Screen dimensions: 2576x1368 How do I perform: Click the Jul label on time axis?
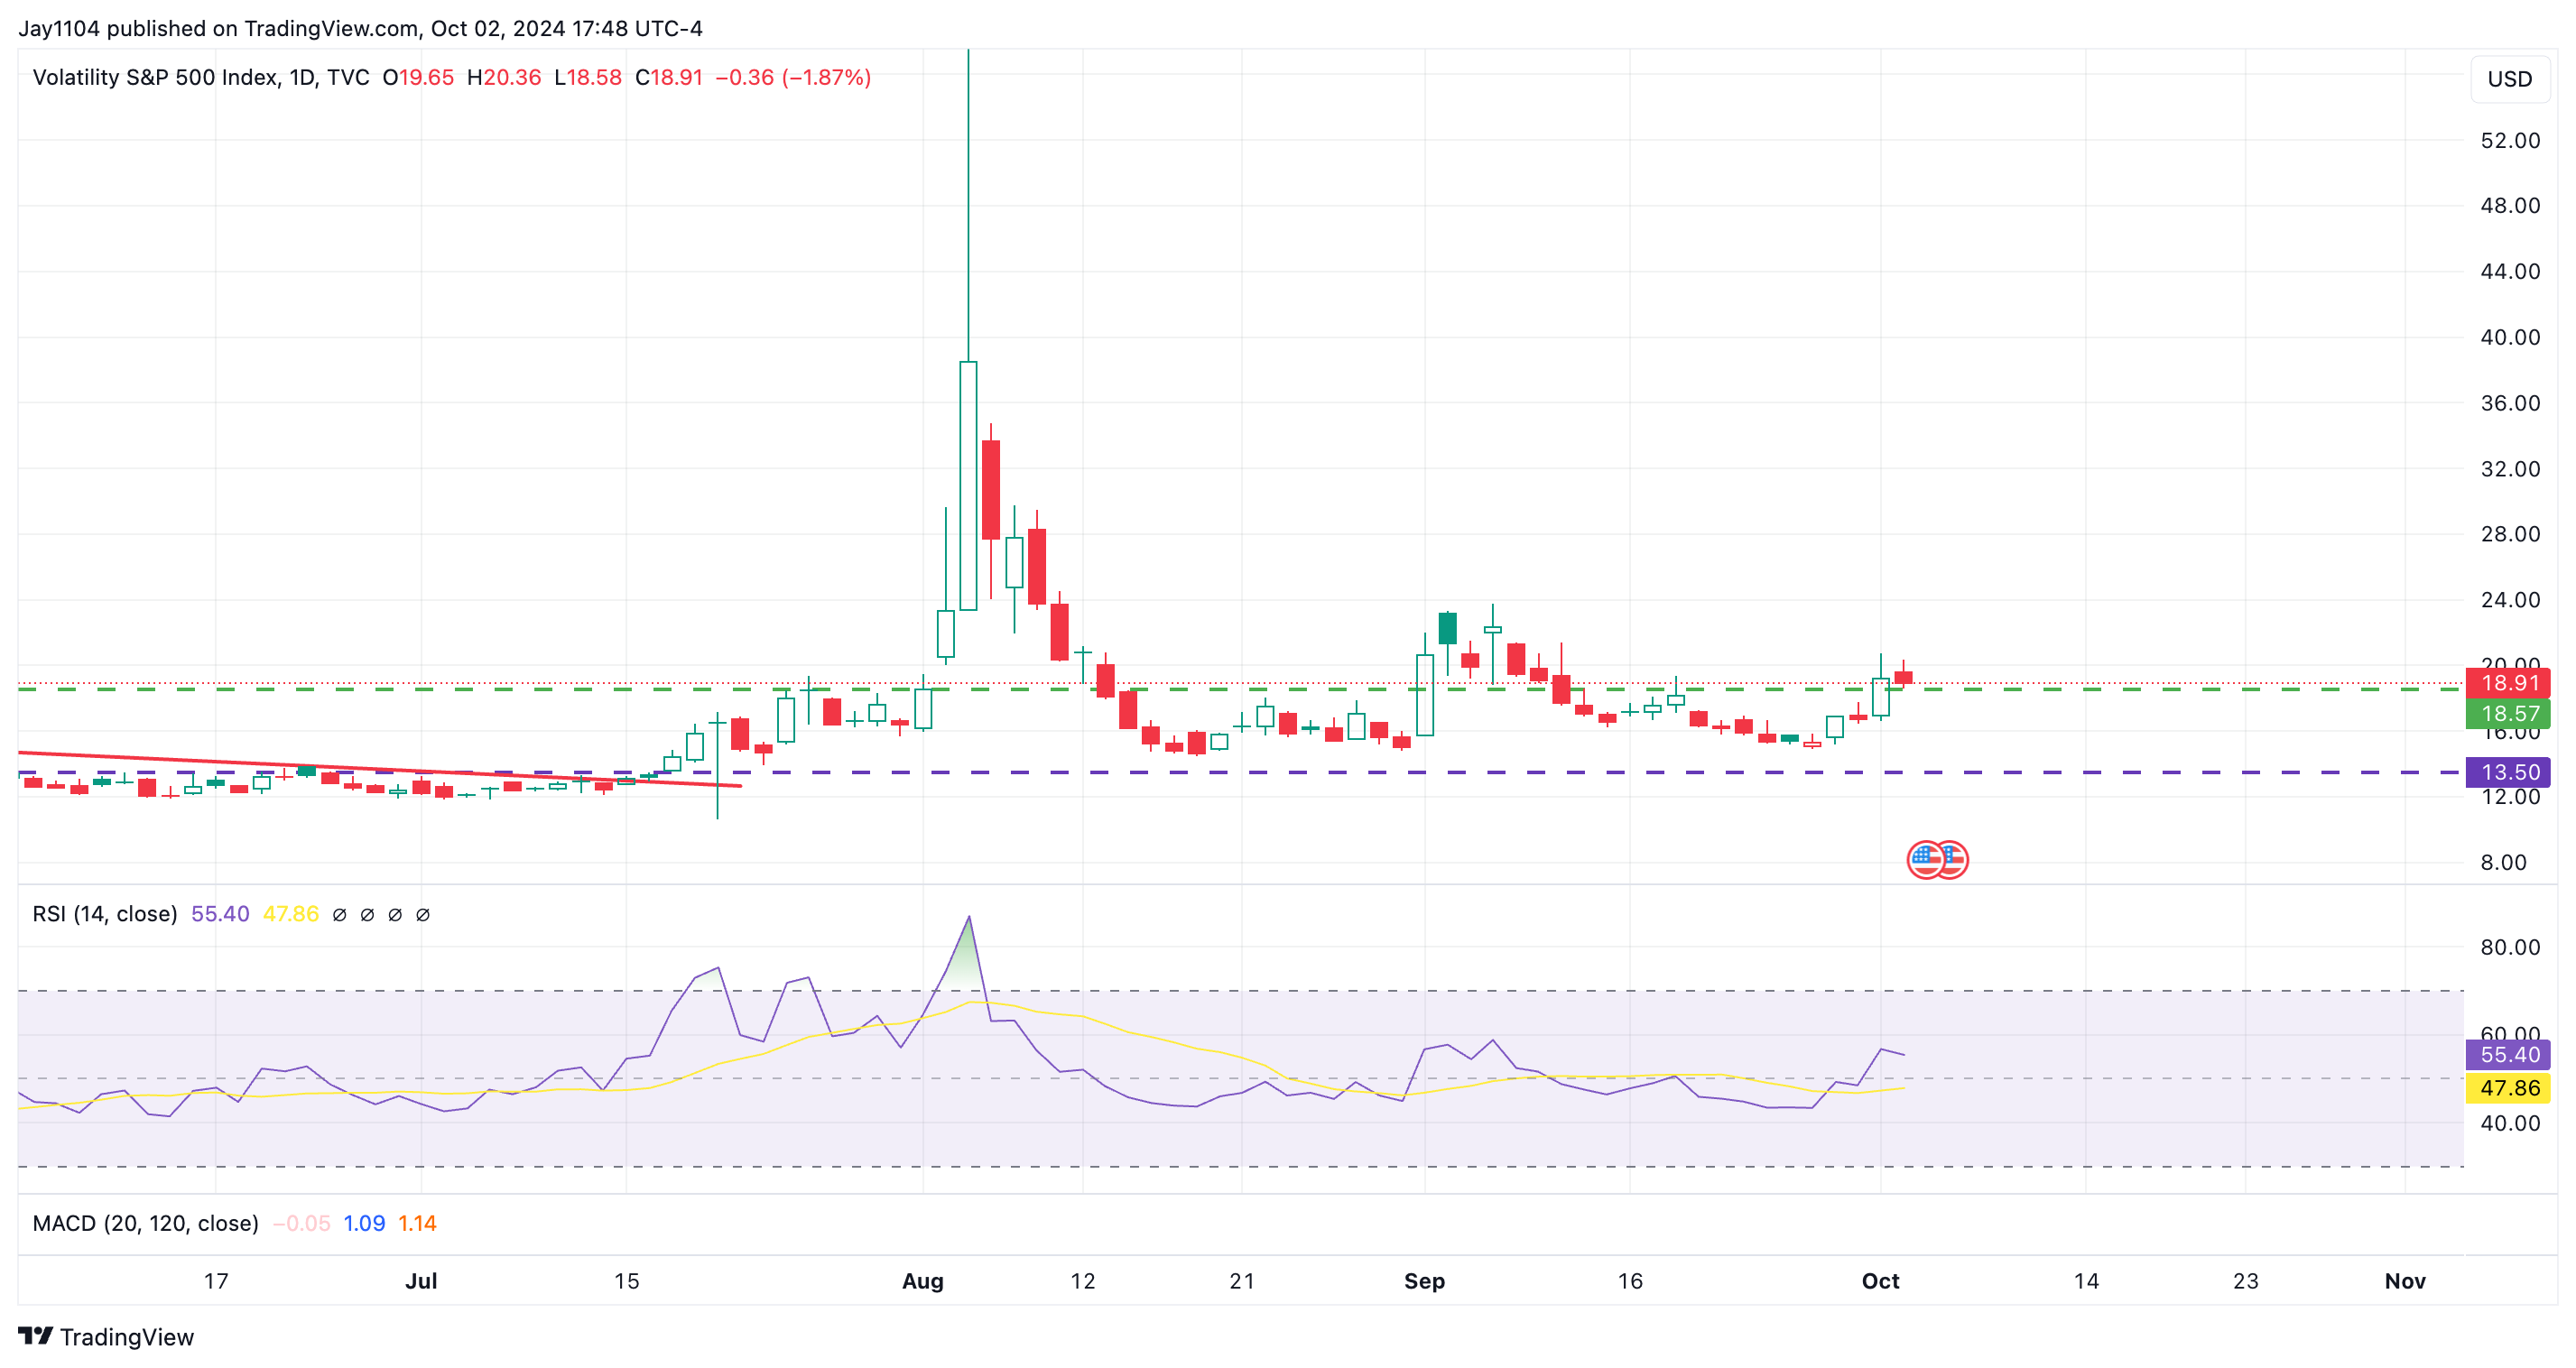pos(421,1281)
